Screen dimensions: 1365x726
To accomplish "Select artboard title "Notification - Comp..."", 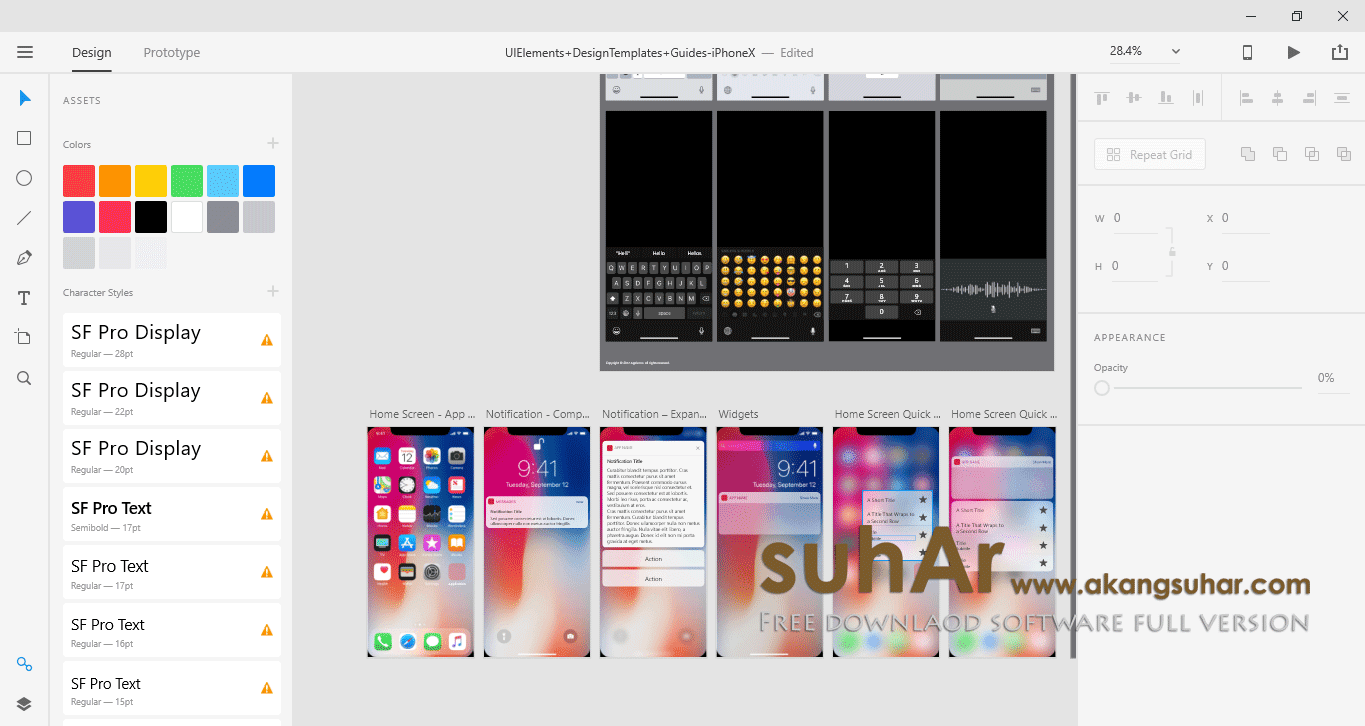I will (x=537, y=414).
